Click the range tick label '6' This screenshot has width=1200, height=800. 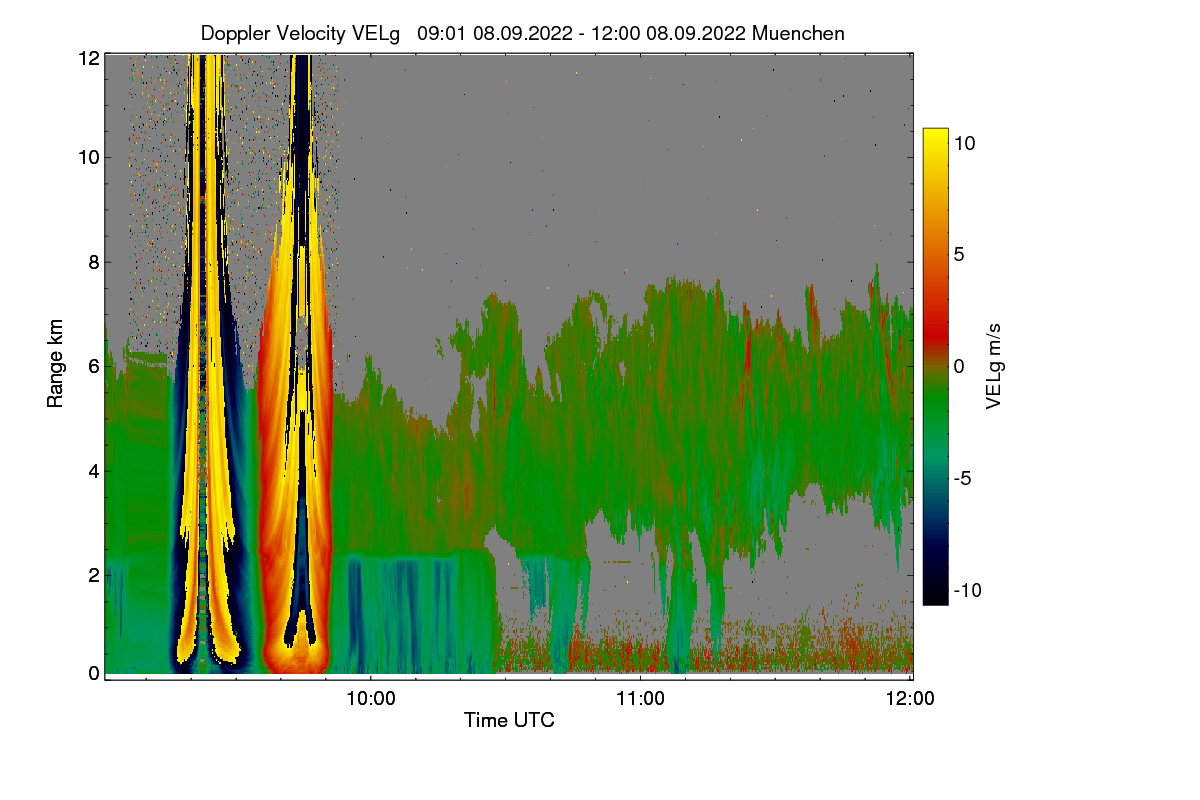click(x=94, y=367)
